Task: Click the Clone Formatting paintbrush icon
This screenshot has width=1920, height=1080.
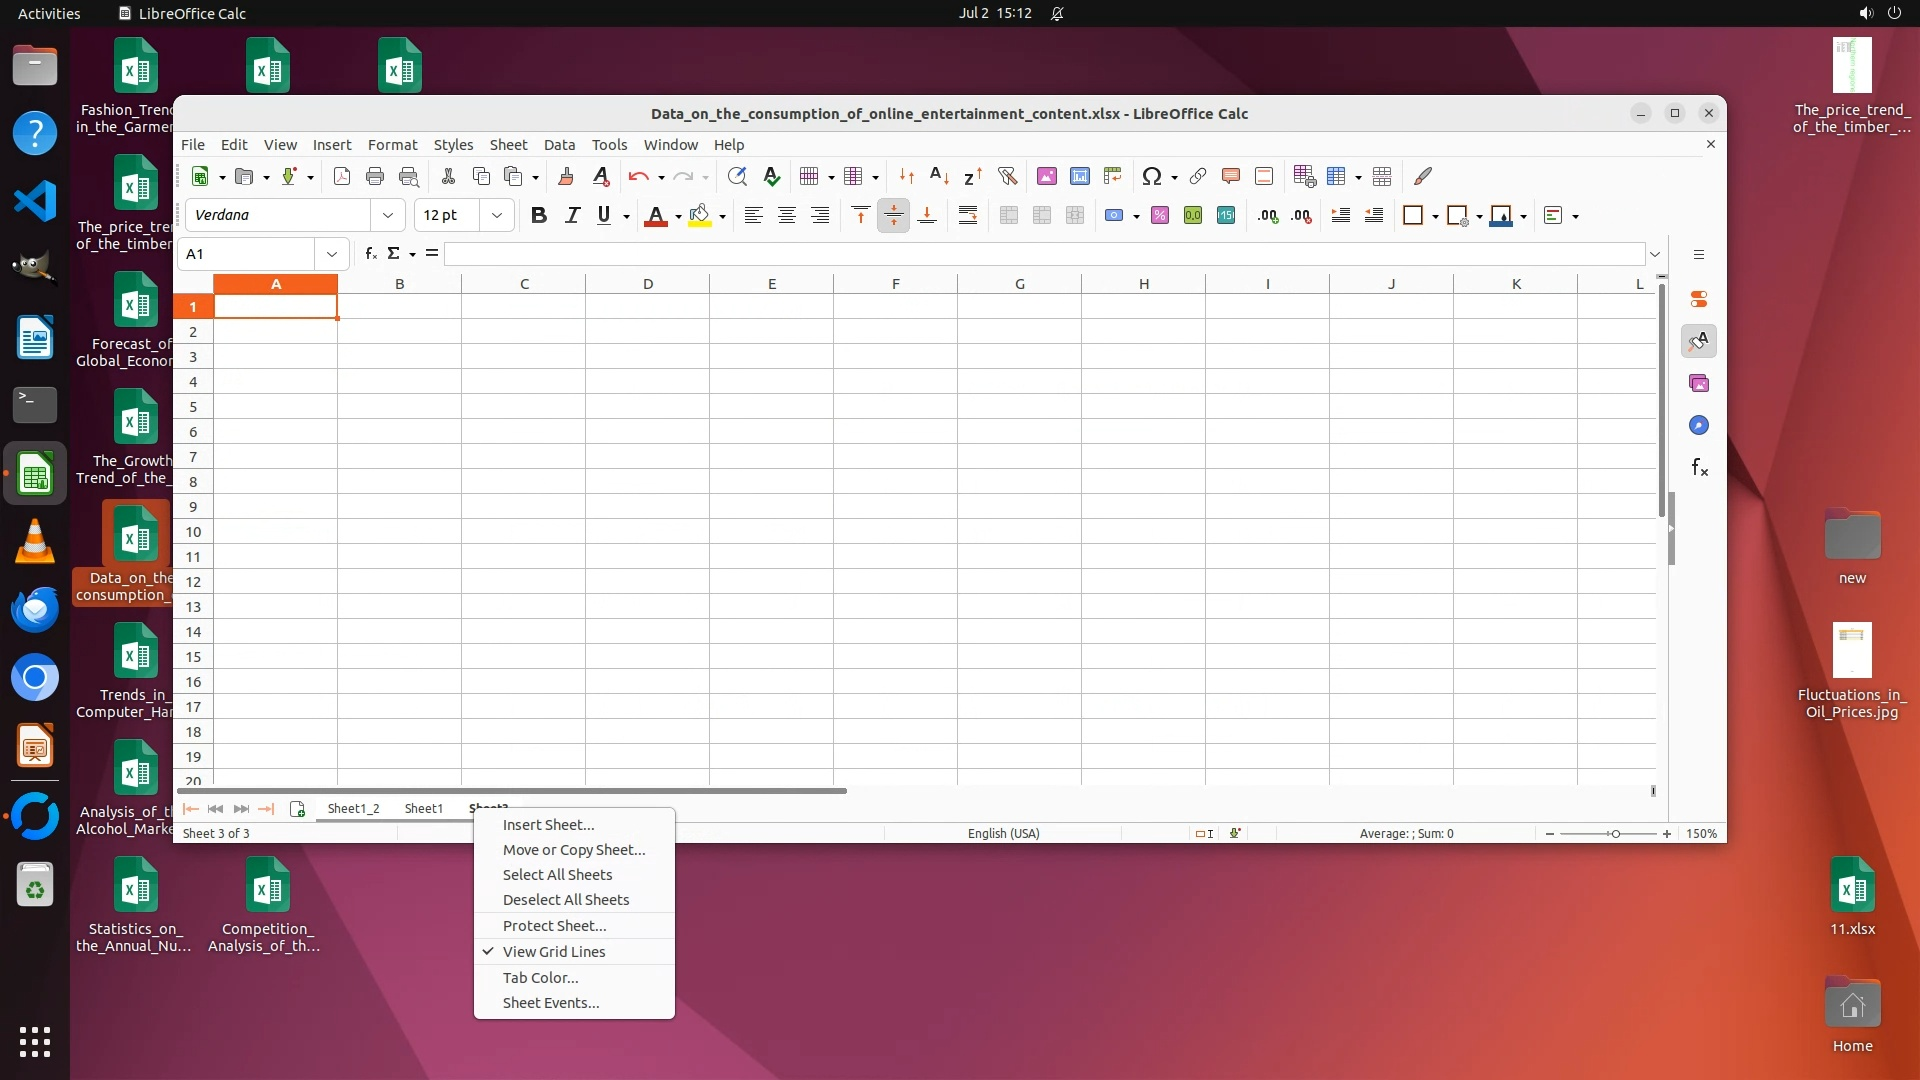Action: (566, 177)
